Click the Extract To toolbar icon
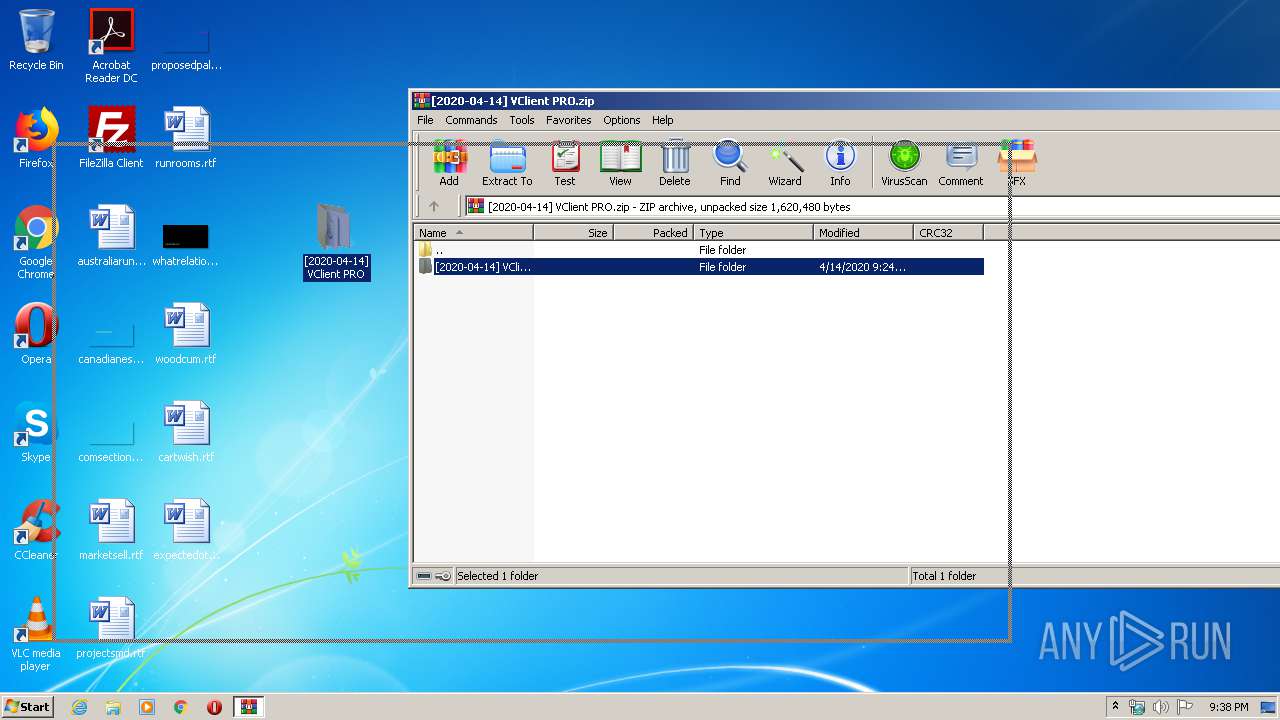The image size is (1280, 720). [x=507, y=164]
